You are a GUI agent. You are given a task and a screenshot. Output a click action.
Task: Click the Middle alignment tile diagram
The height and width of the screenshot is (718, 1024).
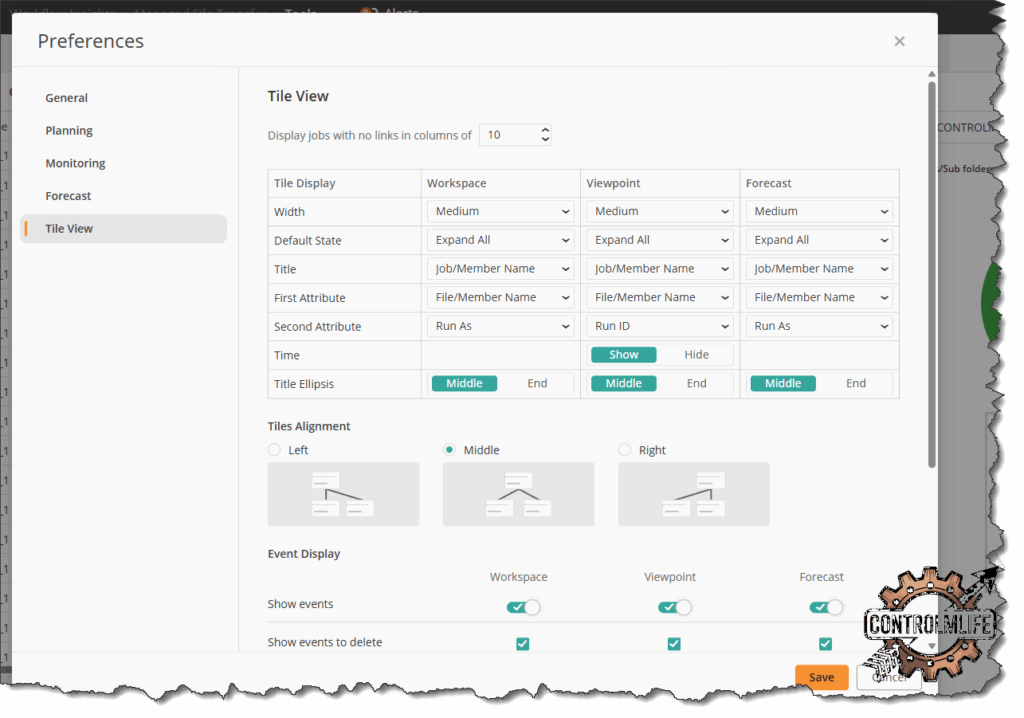tap(518, 494)
